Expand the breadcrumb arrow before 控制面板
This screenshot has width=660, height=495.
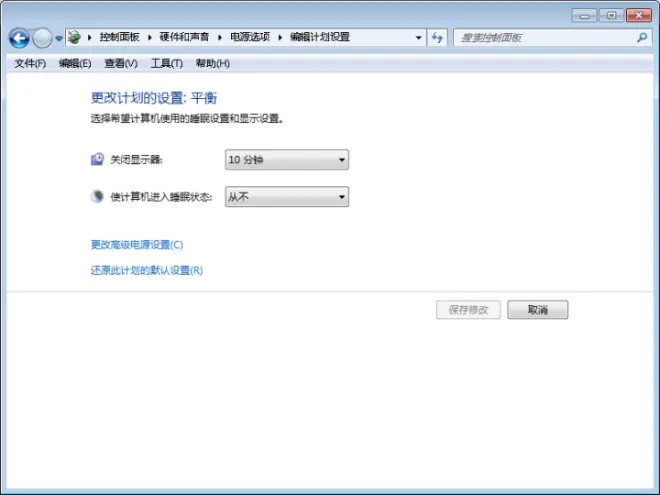pyautogui.click(x=90, y=37)
